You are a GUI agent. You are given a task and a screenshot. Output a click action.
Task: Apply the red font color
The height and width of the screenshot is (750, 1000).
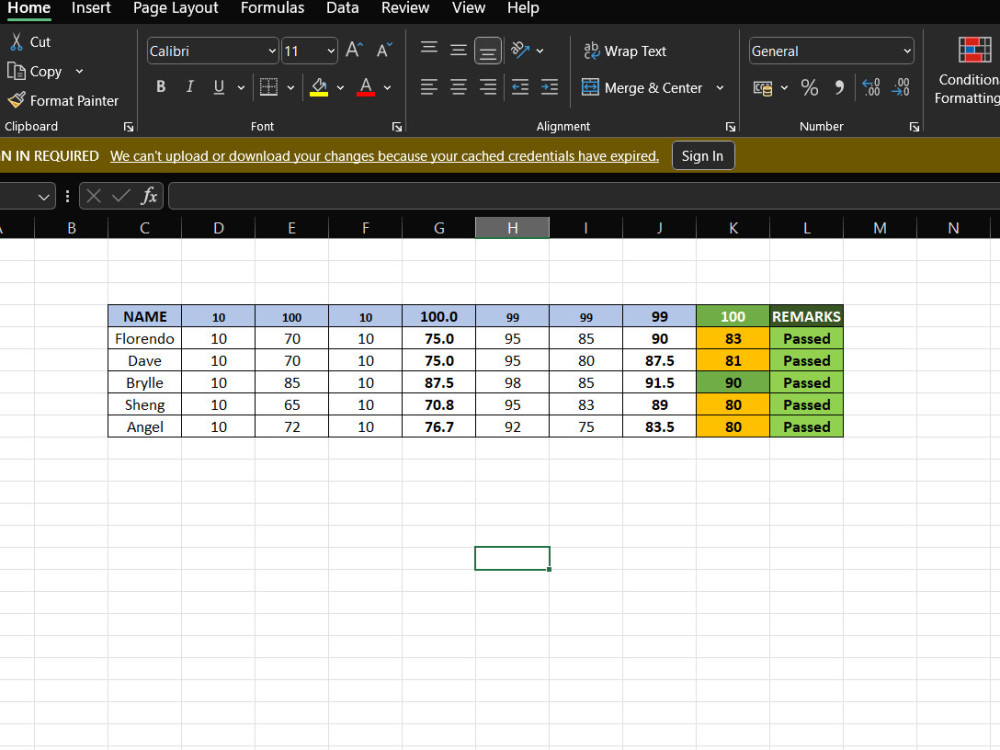tap(365, 87)
